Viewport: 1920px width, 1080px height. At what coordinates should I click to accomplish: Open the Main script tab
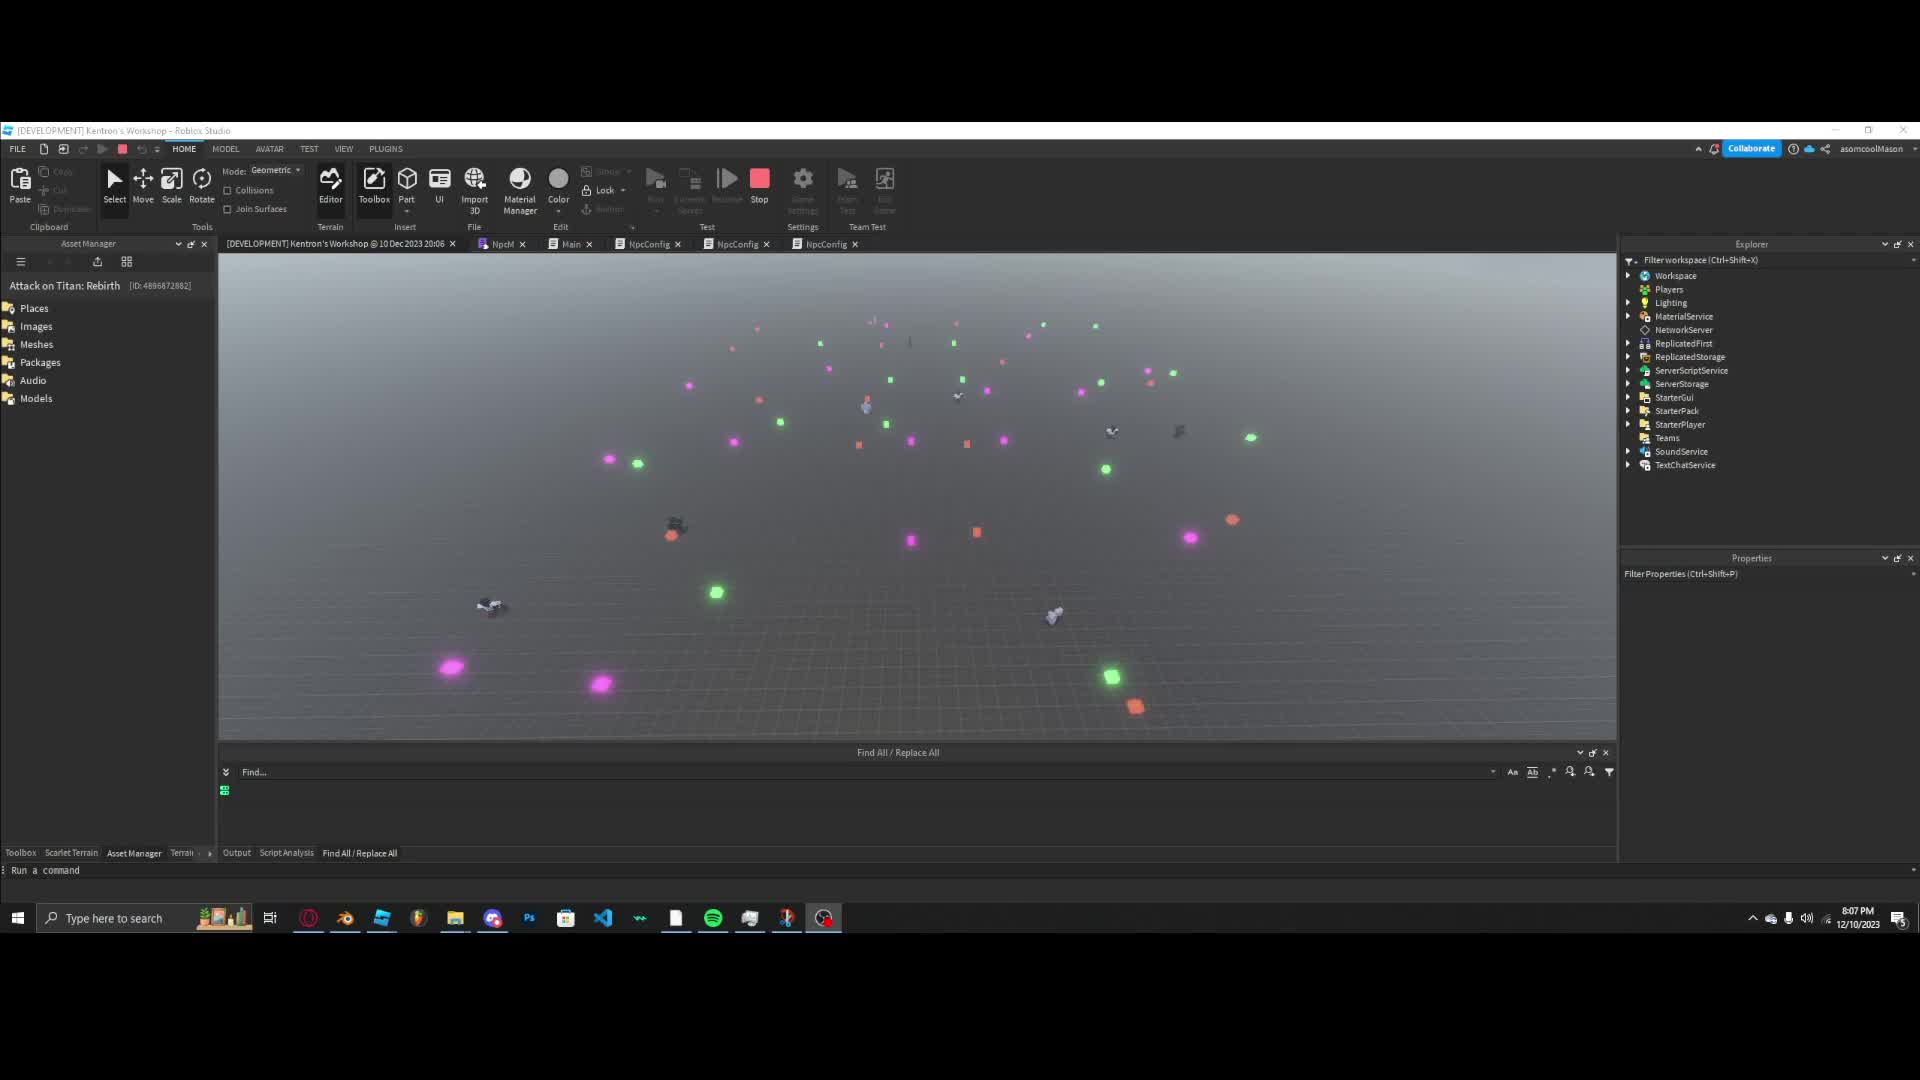[x=570, y=243]
